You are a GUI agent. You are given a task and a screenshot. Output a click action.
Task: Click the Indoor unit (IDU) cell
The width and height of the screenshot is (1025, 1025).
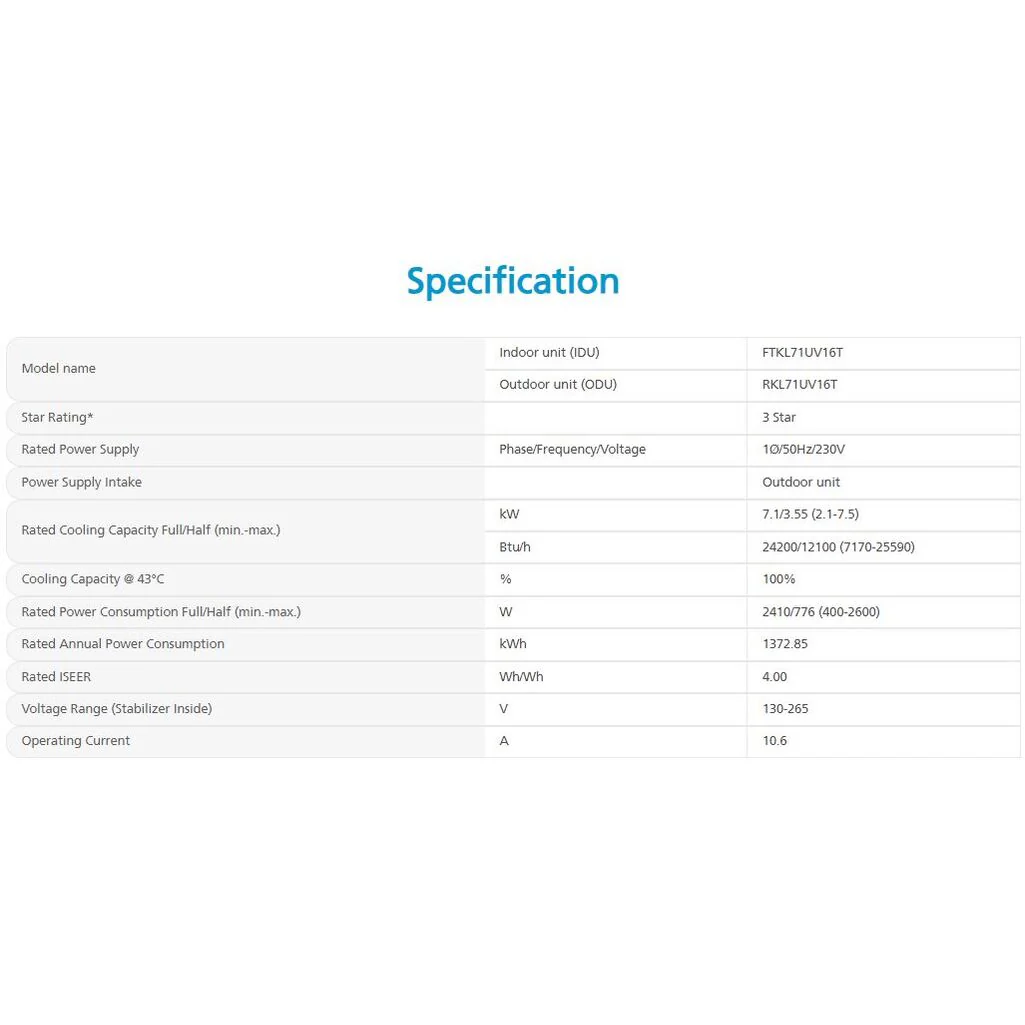tap(549, 353)
